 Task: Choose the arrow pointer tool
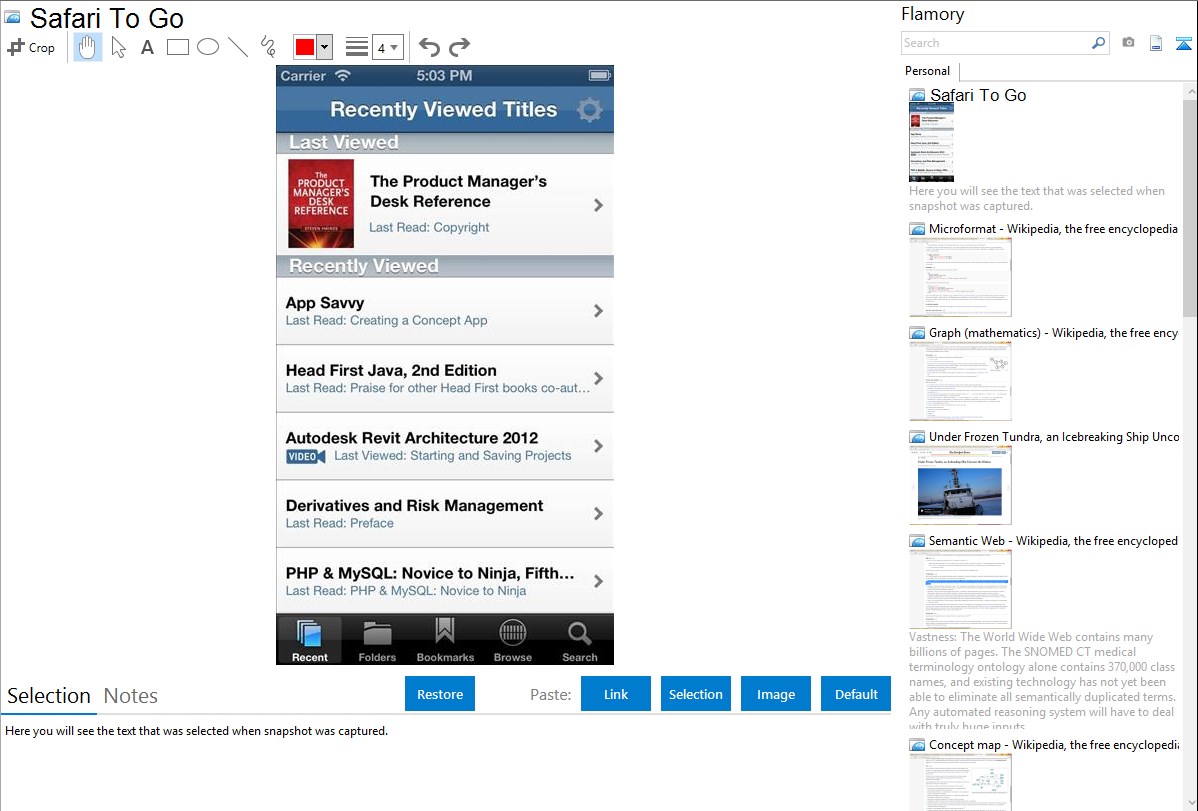(118, 47)
